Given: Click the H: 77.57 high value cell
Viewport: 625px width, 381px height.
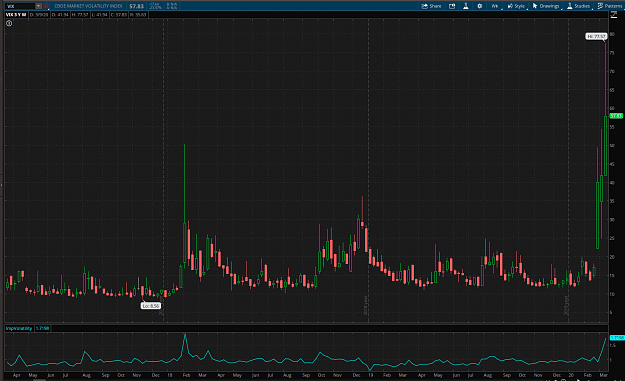Looking at the screenshot, I should 80,15.
